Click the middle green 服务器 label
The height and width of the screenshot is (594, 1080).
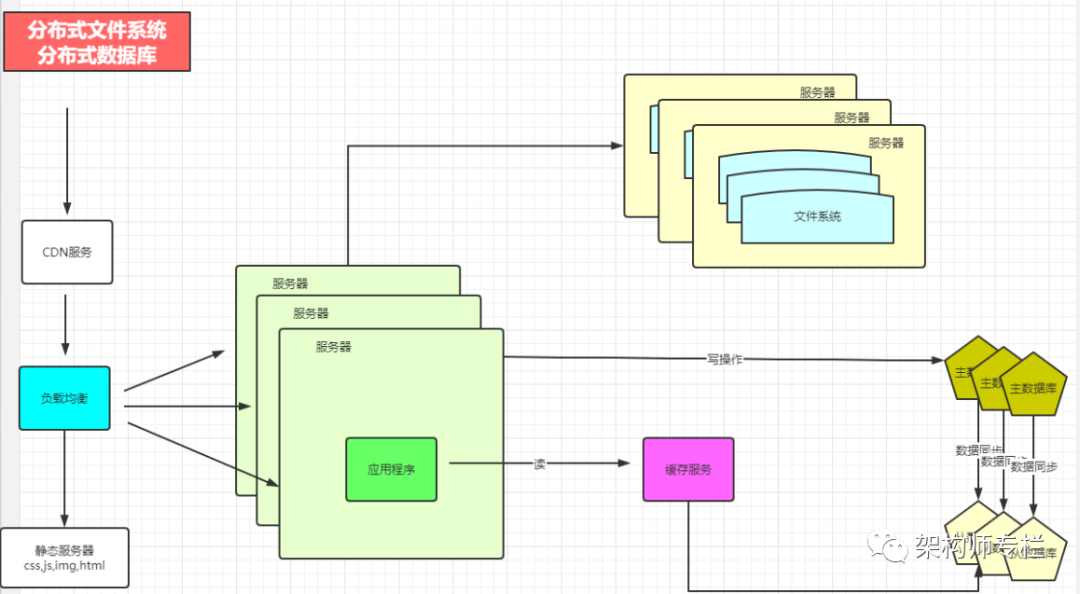pos(311,314)
